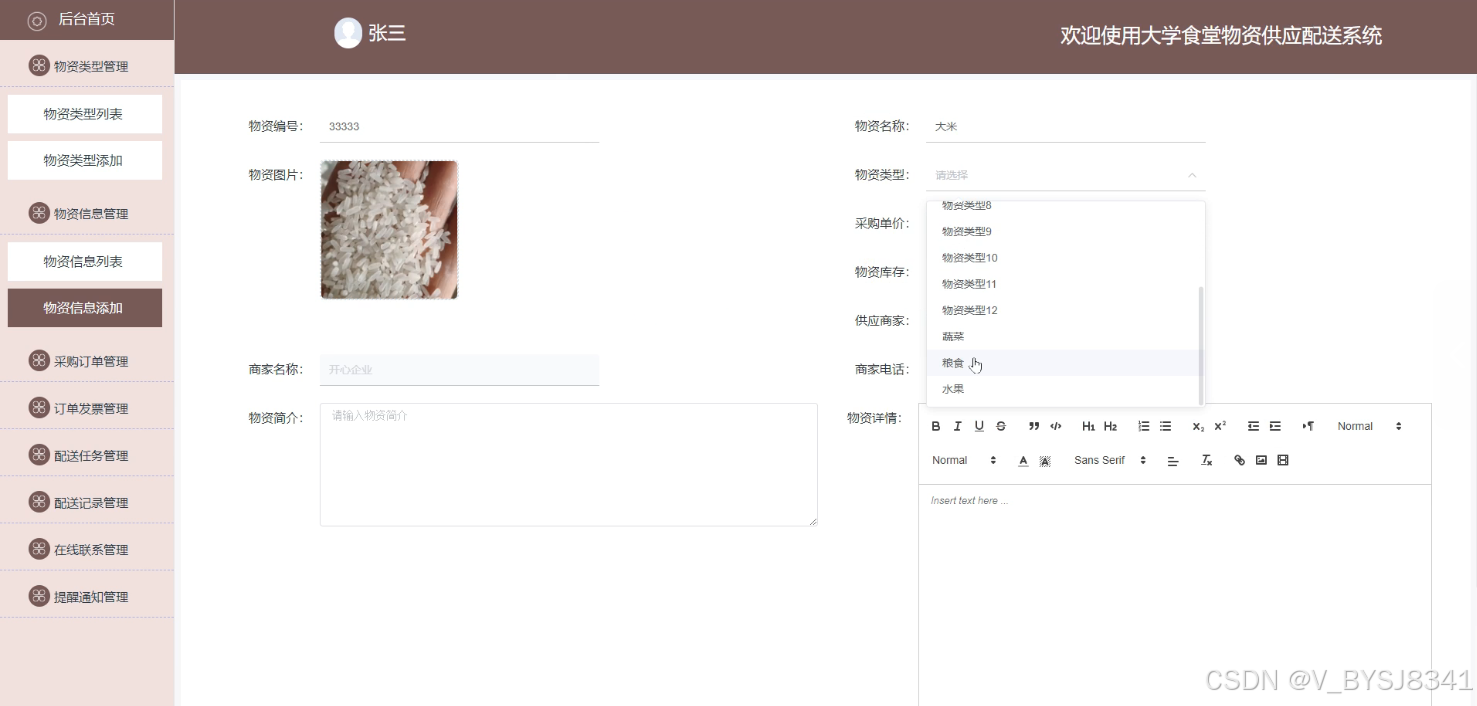Apply Heading 1 style
The width and height of the screenshot is (1477, 706).
click(1088, 426)
